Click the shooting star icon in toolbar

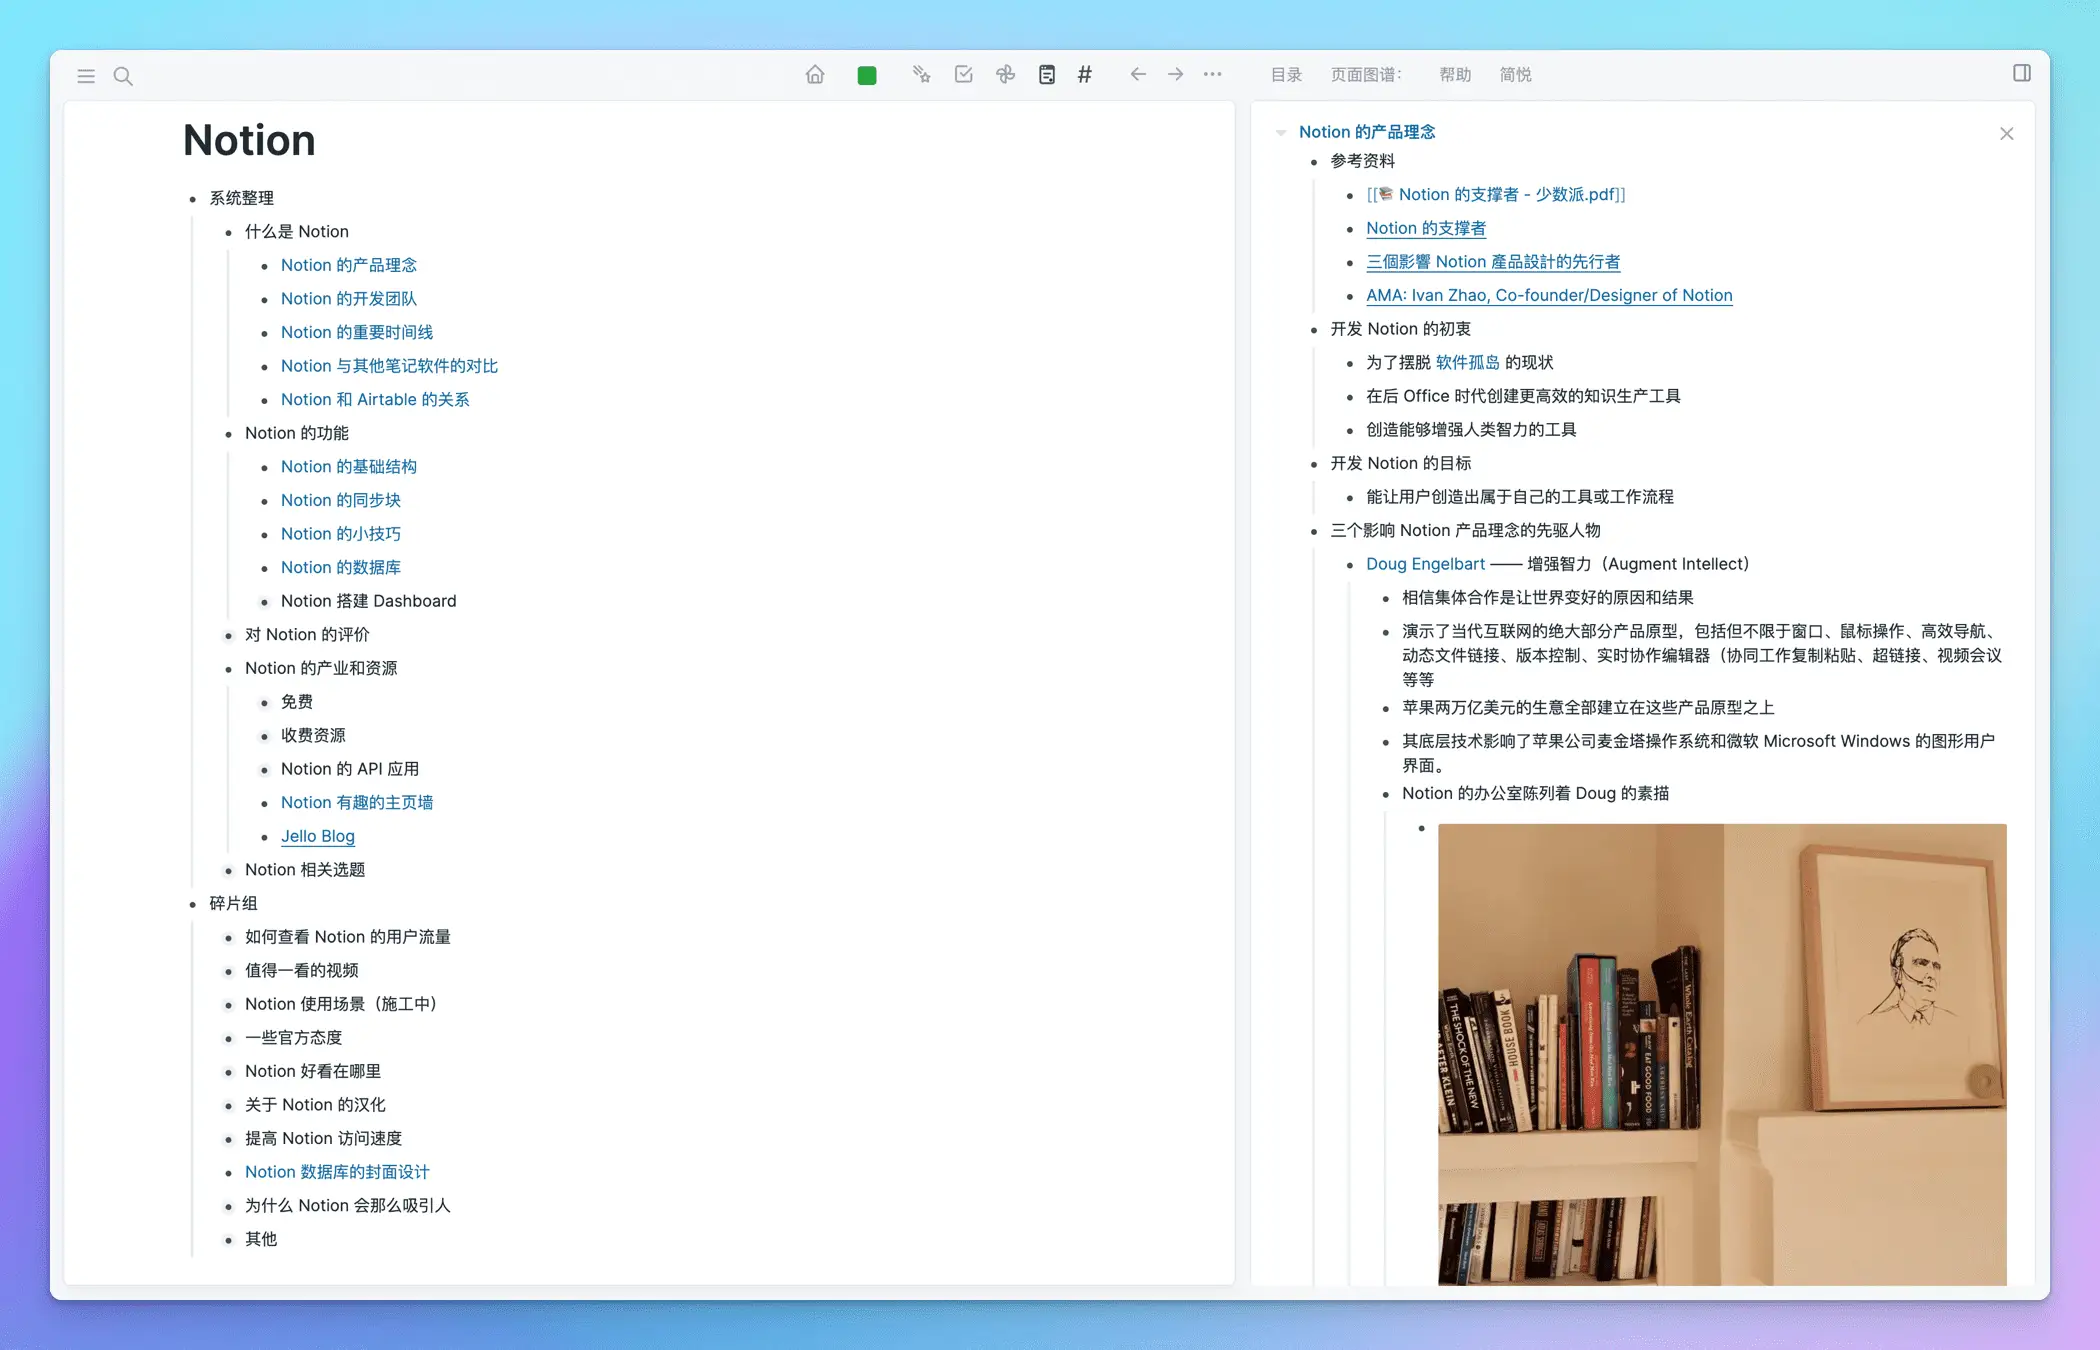point(921,74)
